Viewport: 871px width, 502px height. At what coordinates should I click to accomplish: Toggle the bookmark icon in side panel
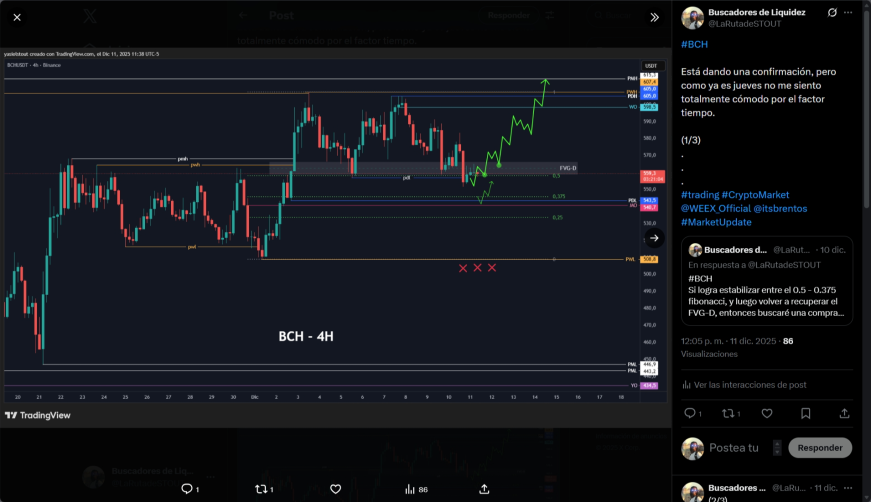coord(805,413)
